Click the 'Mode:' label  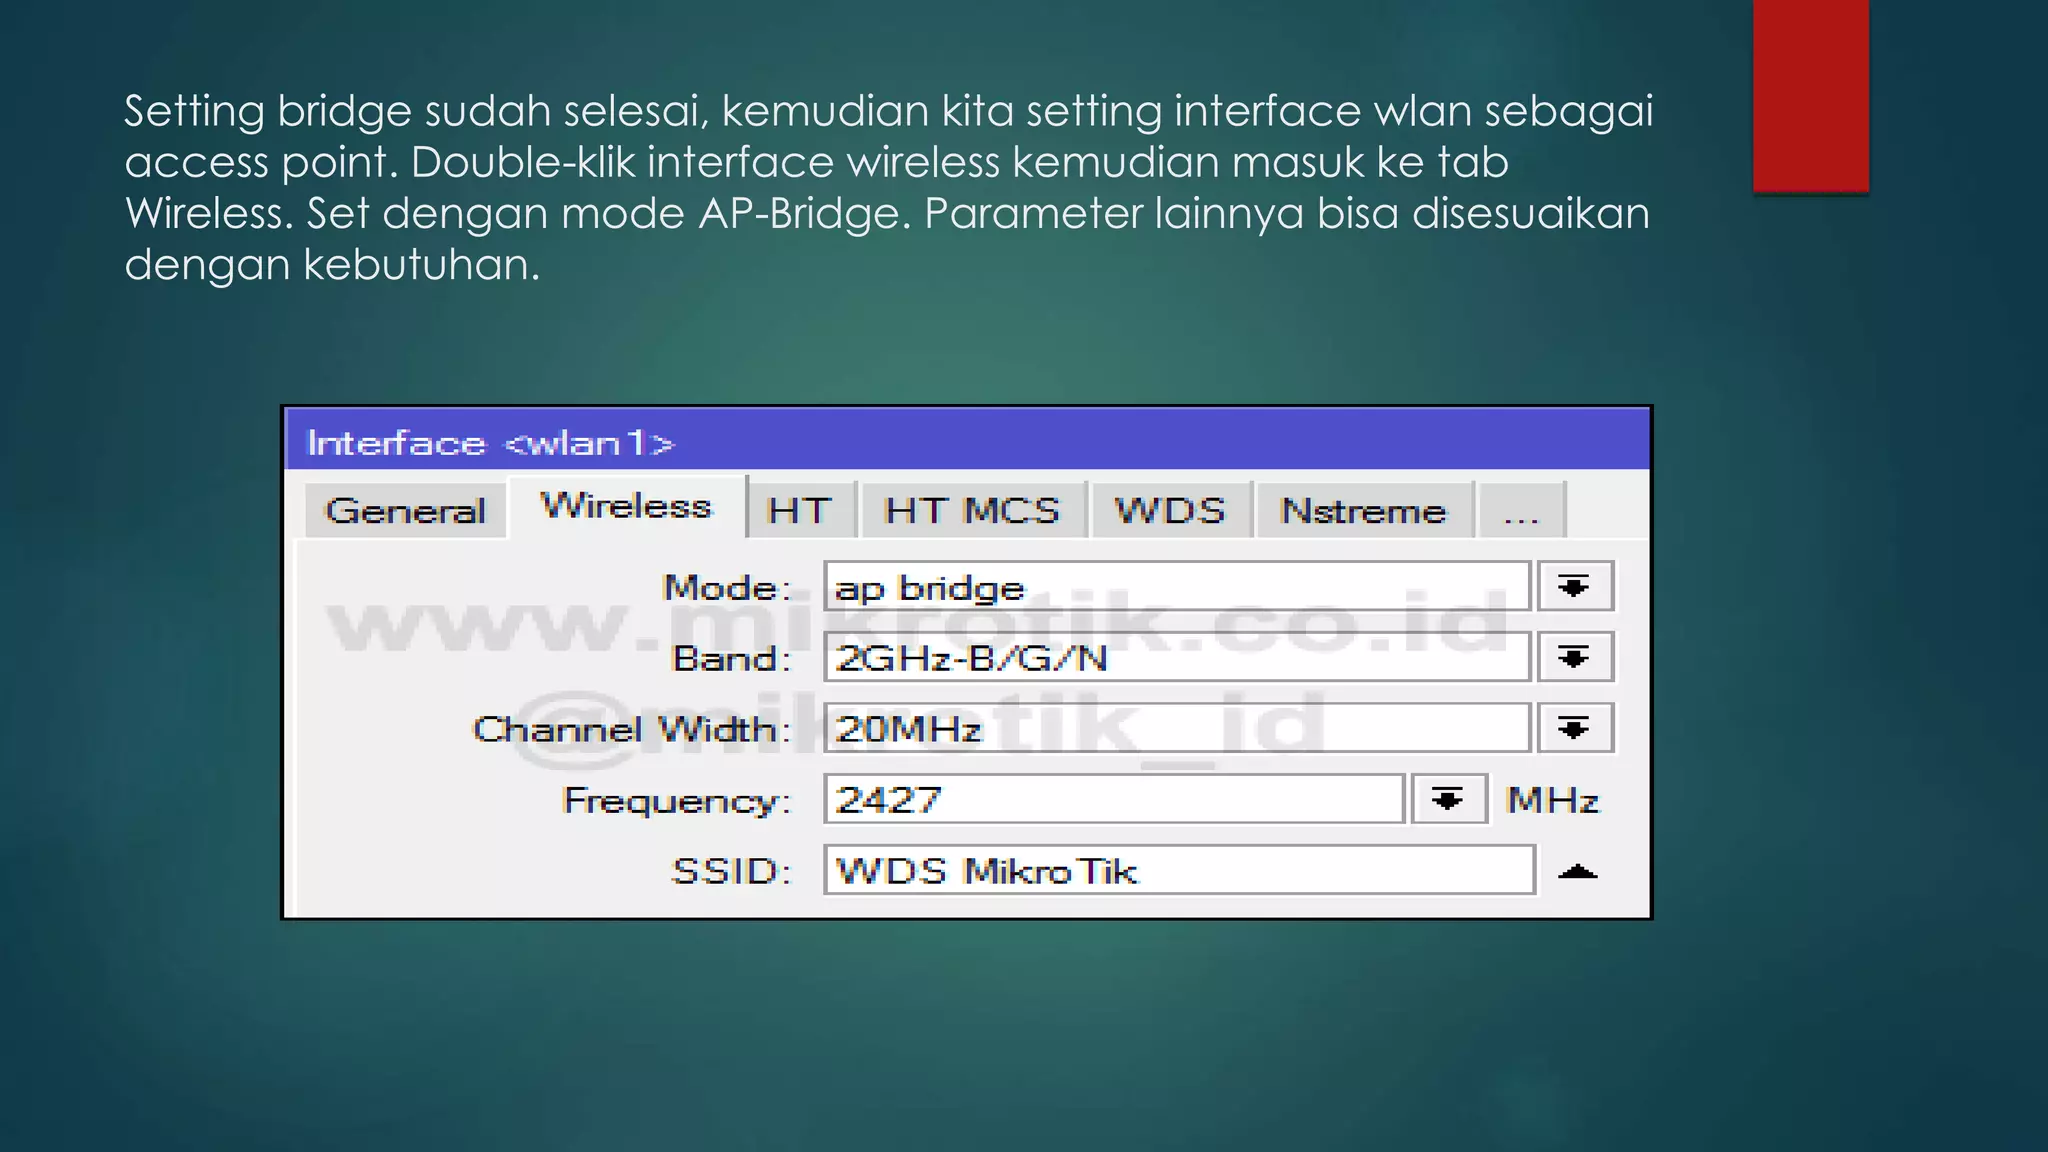pos(727,587)
